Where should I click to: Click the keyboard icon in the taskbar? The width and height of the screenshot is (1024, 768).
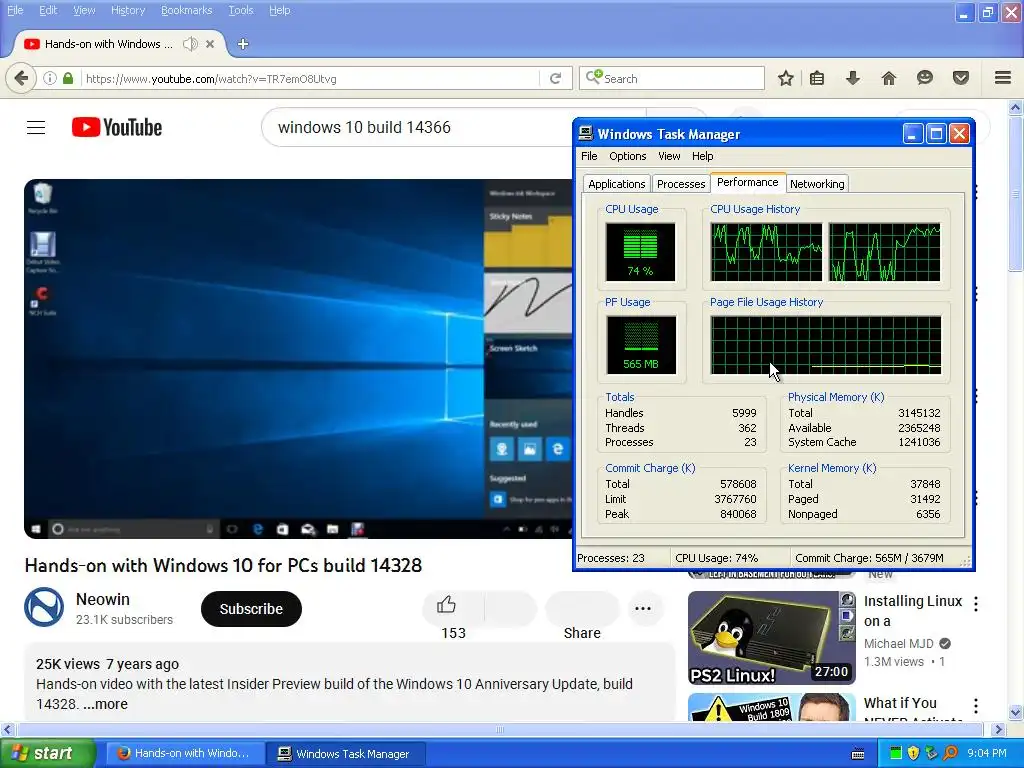[x=858, y=754]
